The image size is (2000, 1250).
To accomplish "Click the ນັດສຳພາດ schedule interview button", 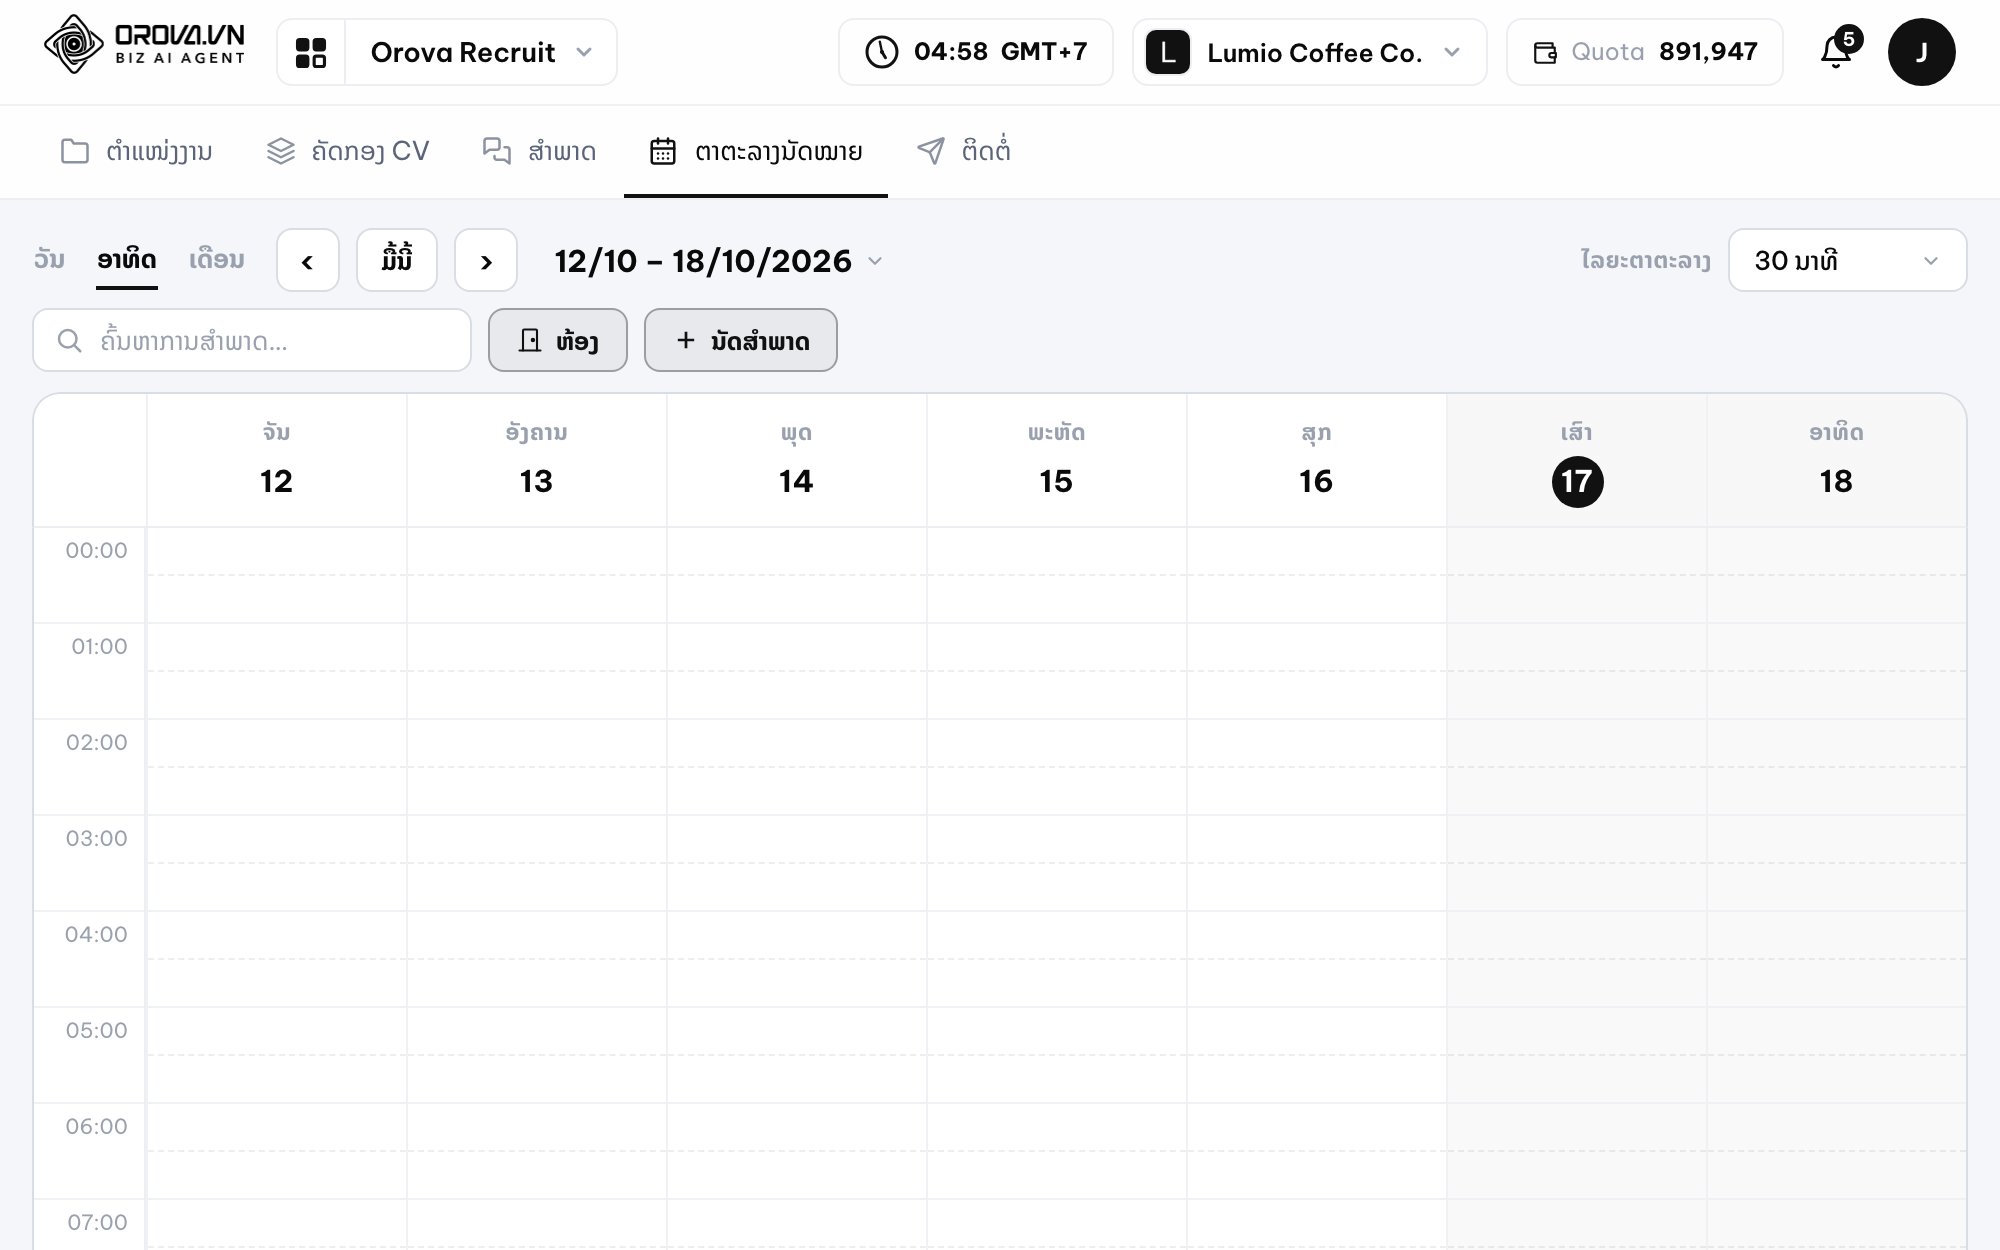I will click(741, 340).
